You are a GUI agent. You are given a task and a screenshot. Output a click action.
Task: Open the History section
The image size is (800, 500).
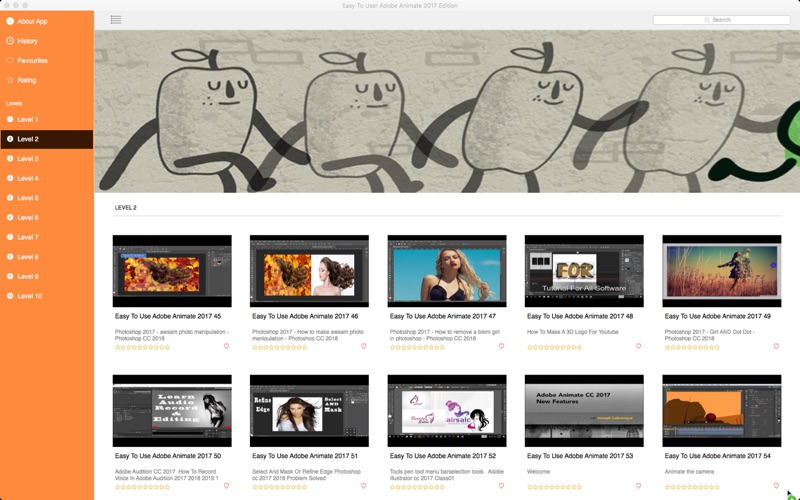[46, 41]
